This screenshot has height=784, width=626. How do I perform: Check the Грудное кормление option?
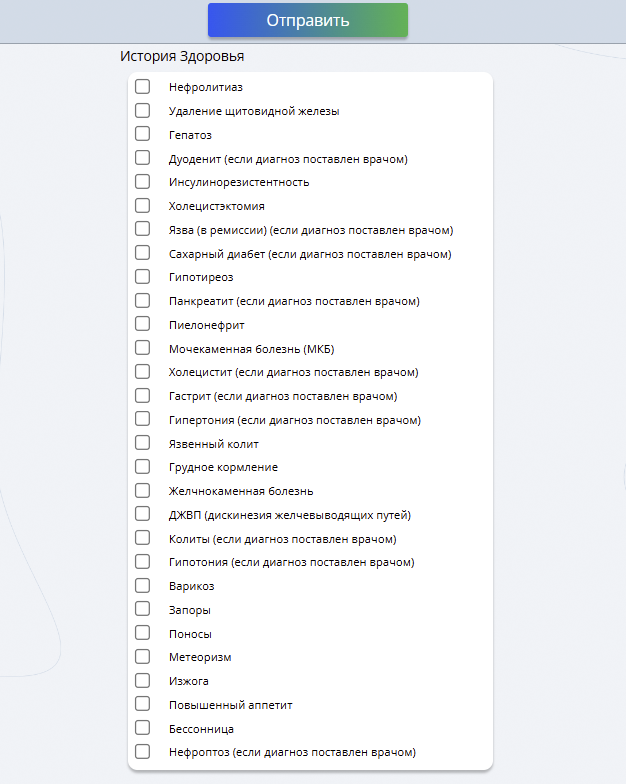coord(142,466)
